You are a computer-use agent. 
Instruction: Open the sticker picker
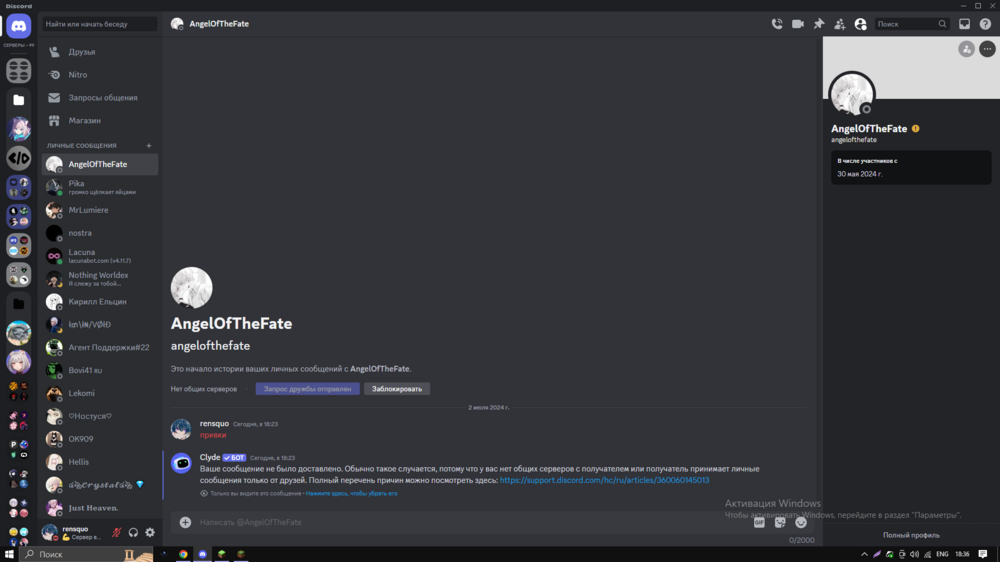tap(780, 522)
